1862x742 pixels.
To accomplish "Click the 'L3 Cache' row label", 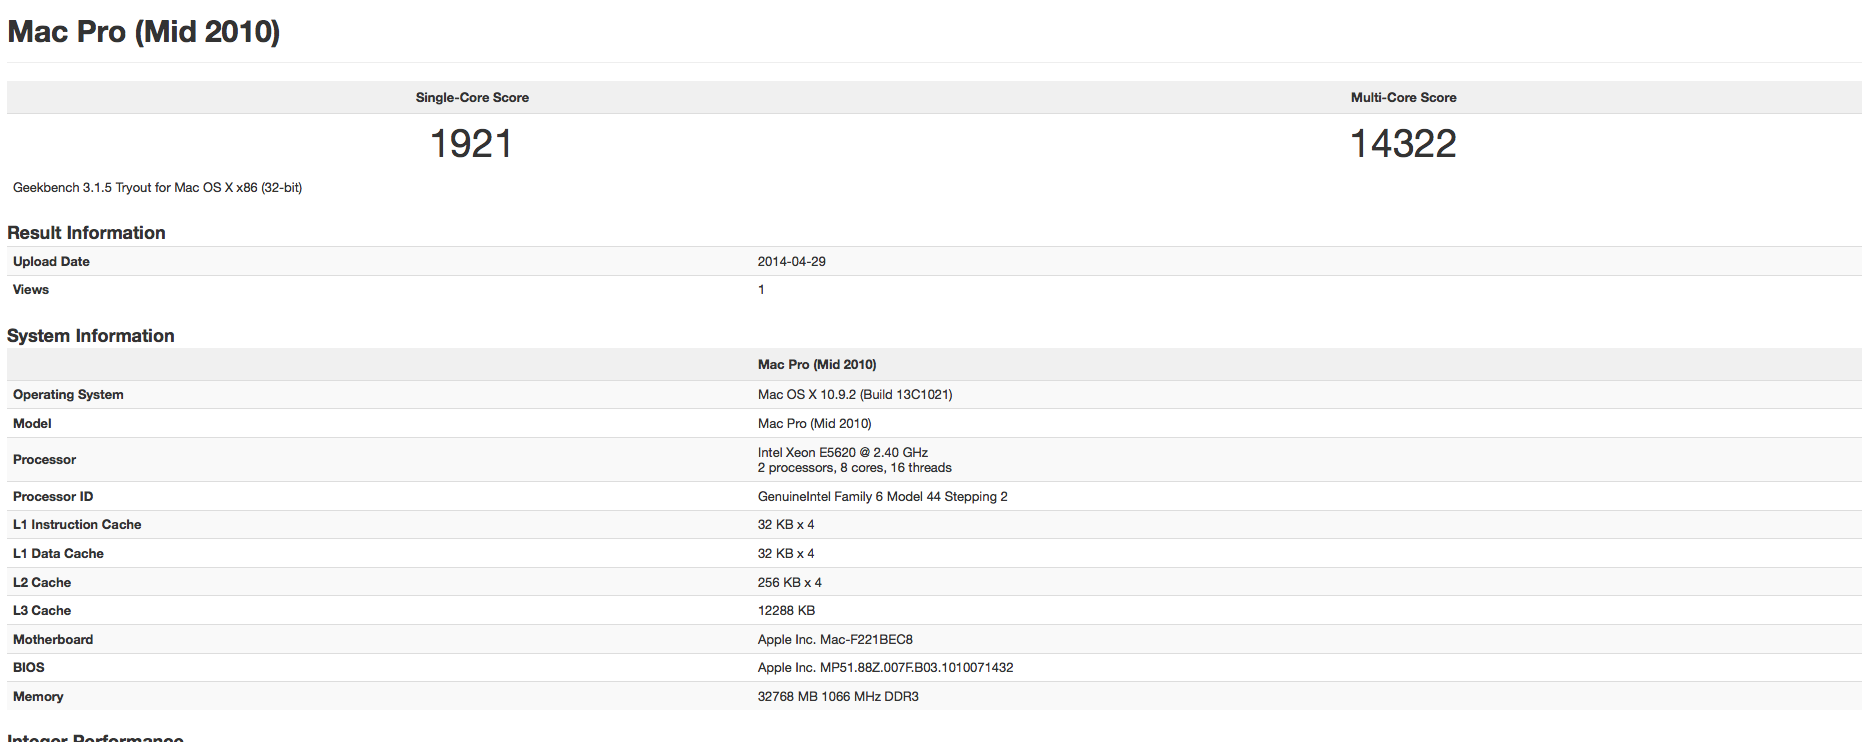I will pyautogui.click(x=42, y=611).
